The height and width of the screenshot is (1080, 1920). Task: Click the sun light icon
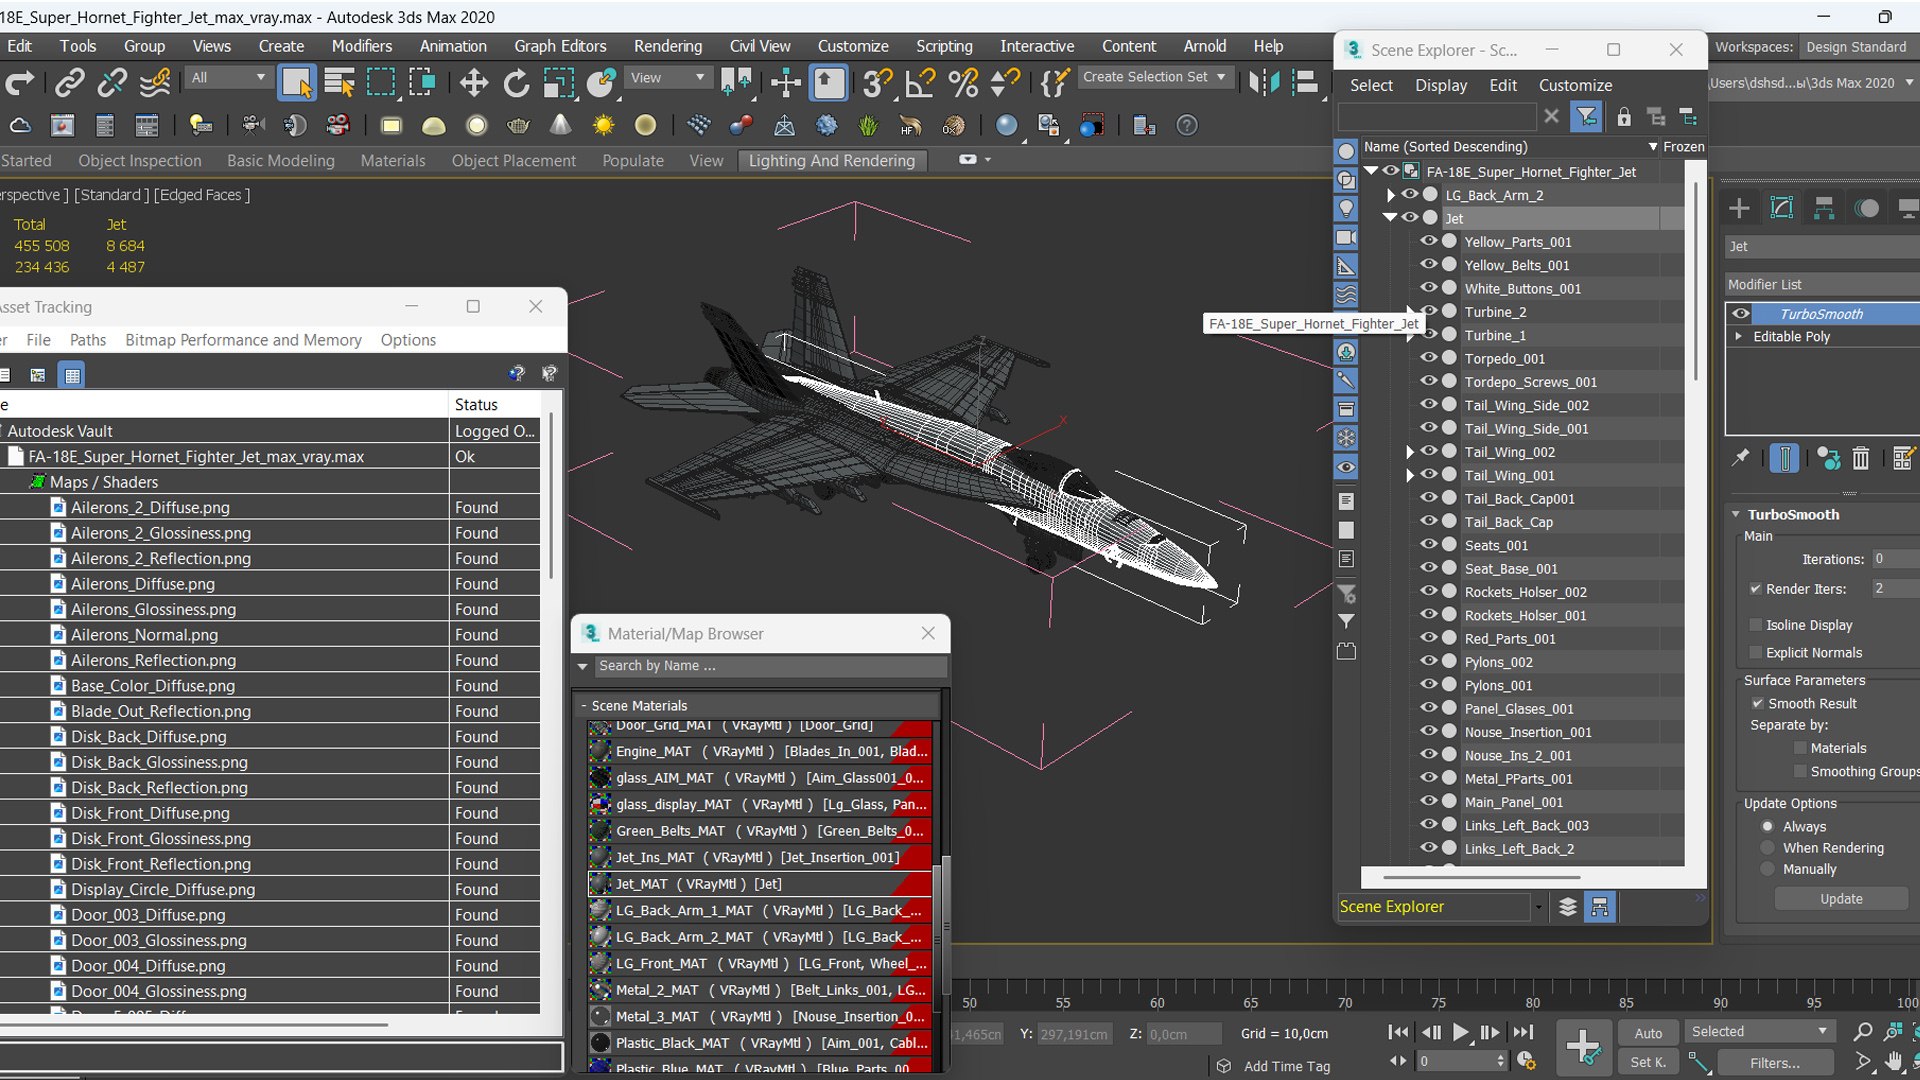(603, 126)
